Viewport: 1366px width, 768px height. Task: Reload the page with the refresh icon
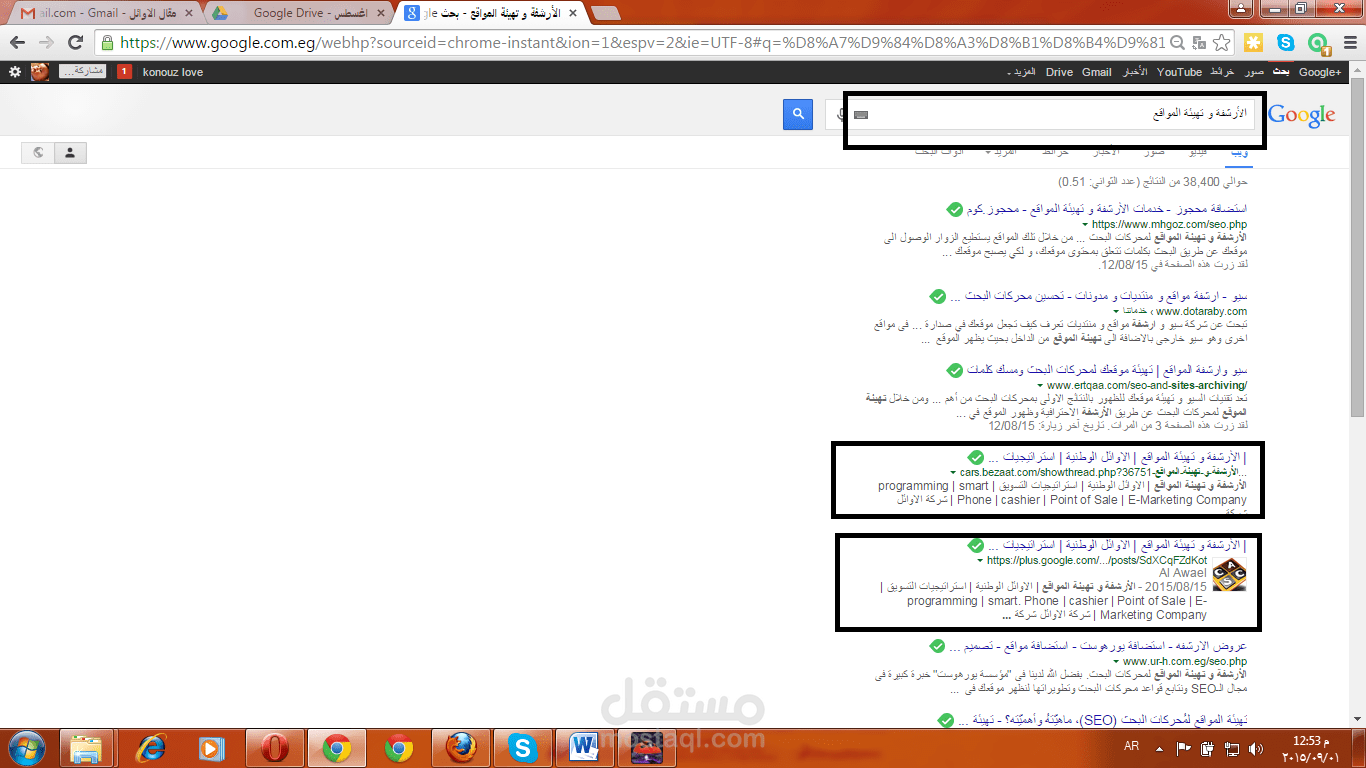click(75, 42)
